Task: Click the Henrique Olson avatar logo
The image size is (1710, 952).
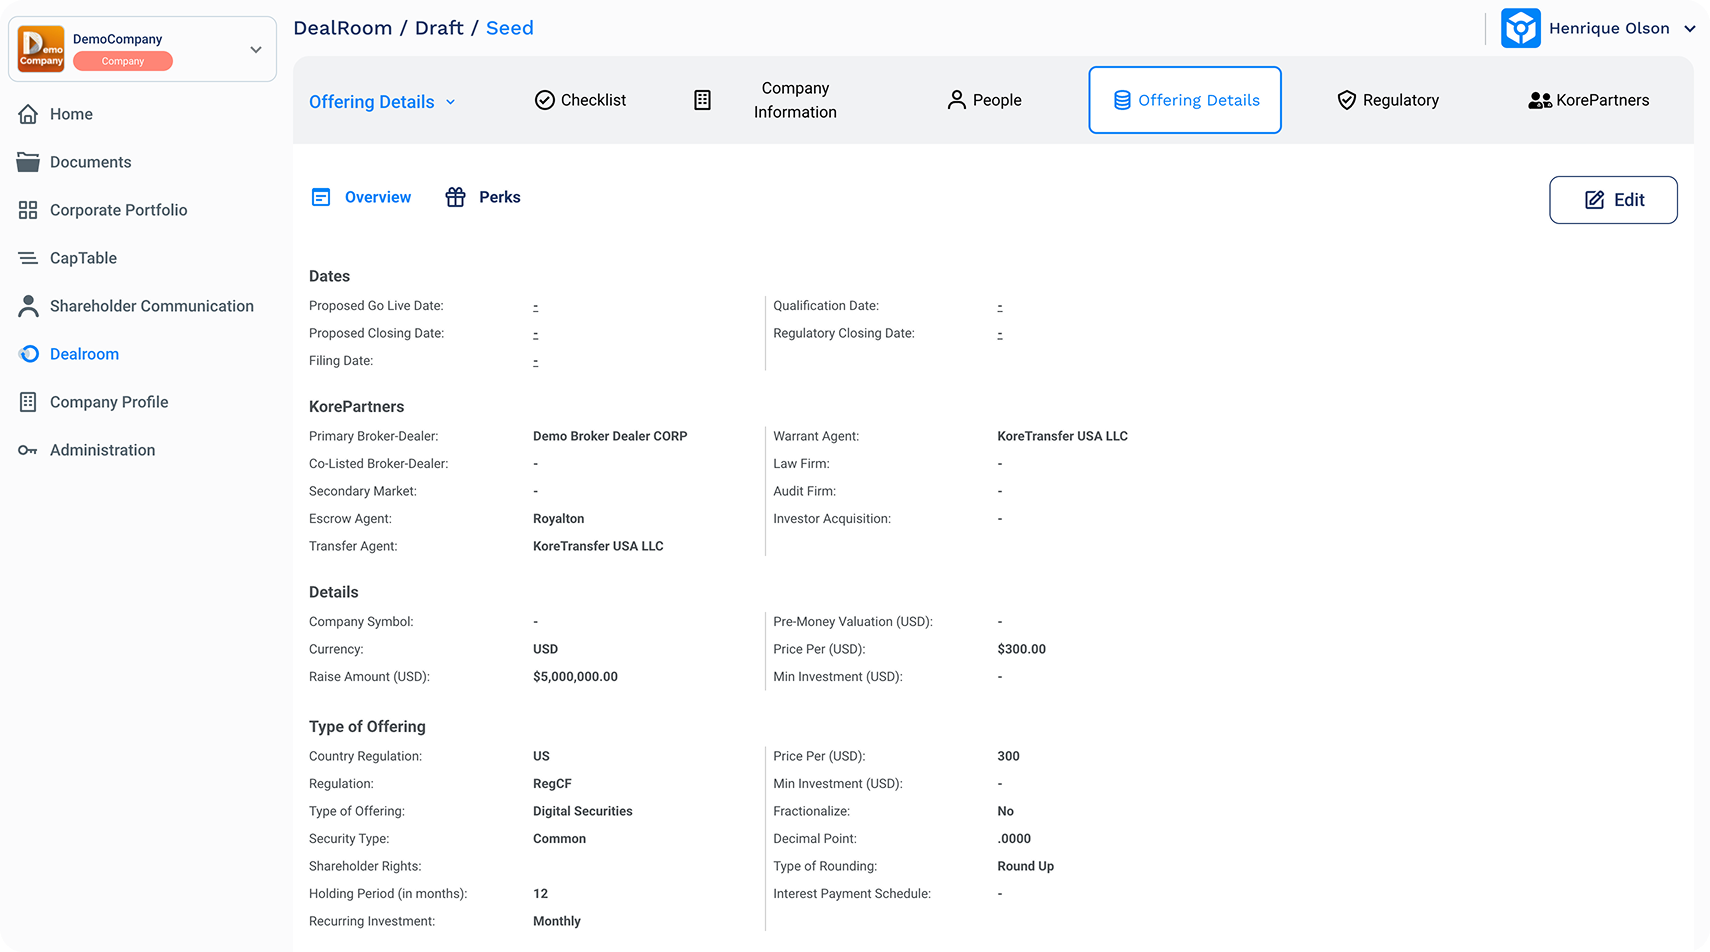Action: pos(1521,28)
